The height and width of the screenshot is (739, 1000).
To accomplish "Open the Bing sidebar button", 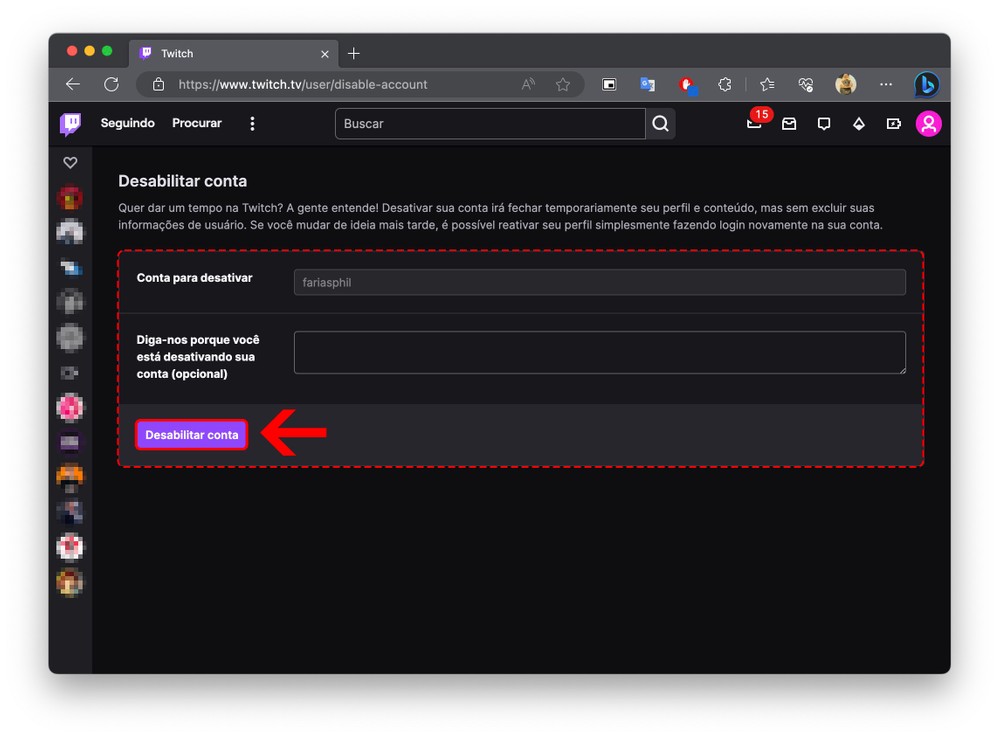I will coord(927,84).
